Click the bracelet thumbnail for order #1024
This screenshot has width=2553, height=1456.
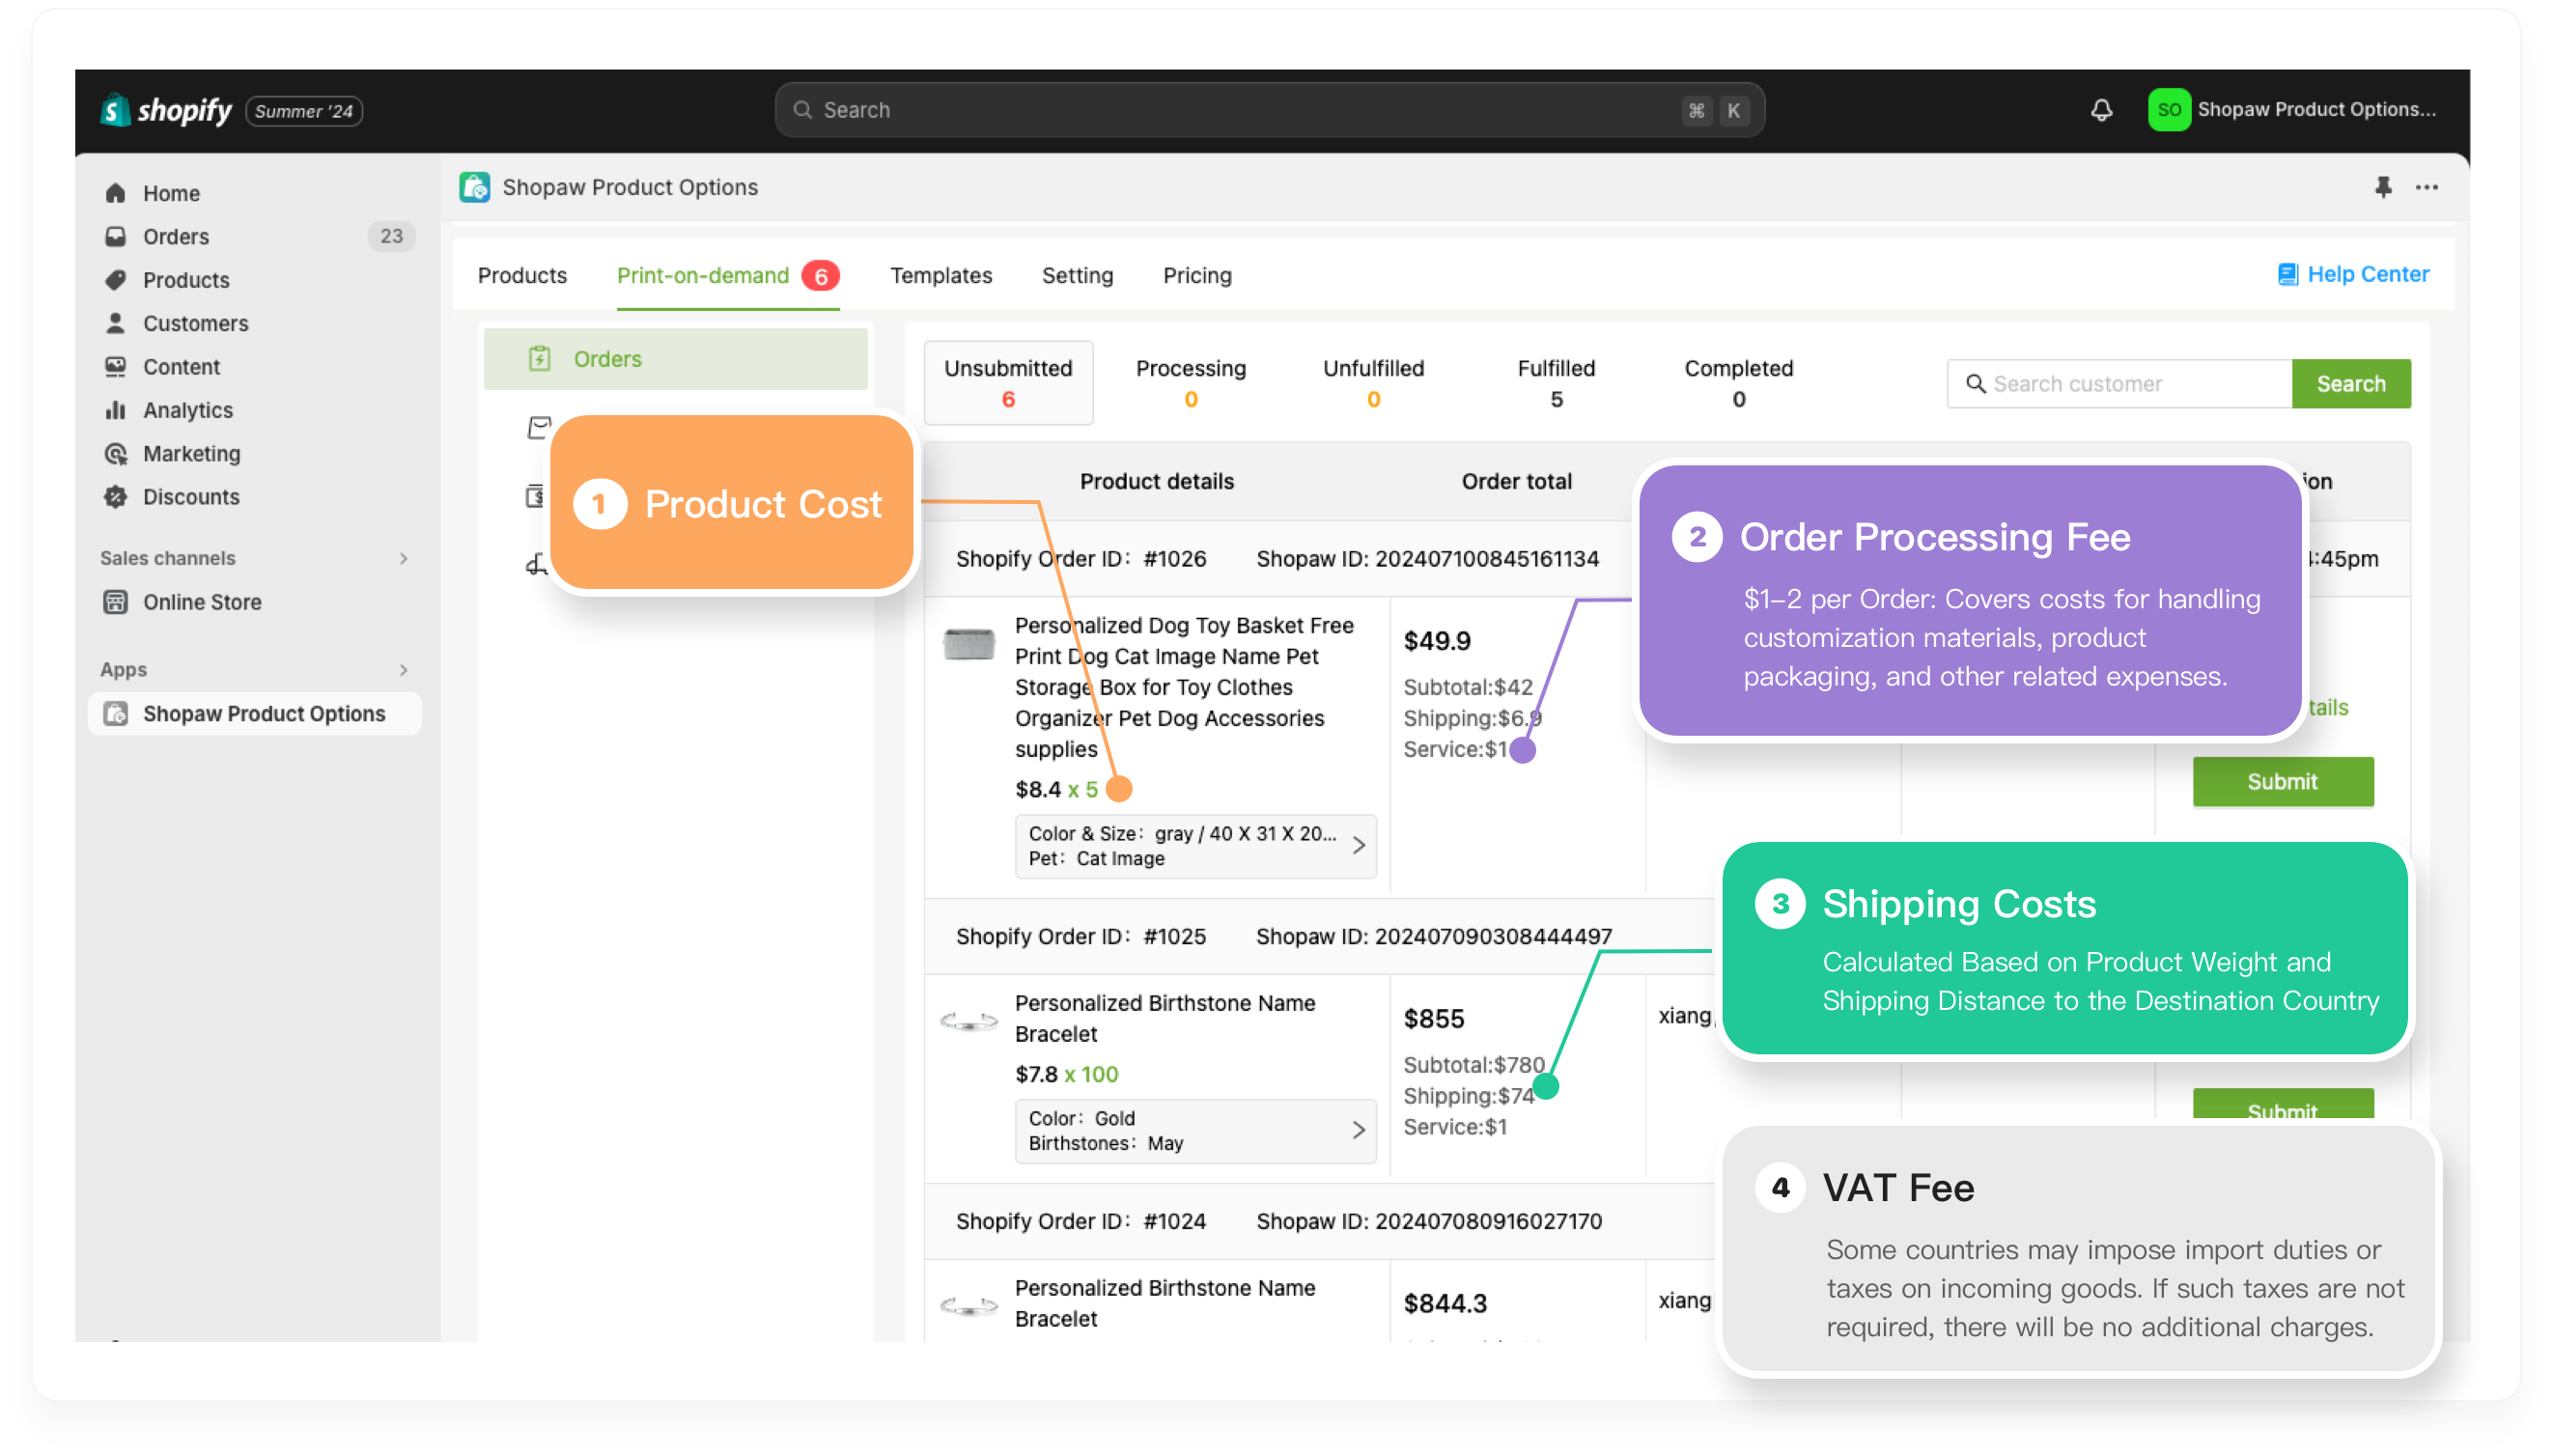pos(969,1306)
